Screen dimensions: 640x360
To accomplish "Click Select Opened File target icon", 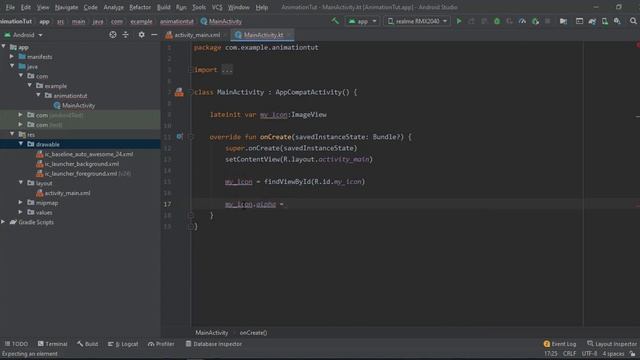I will [x=113, y=35].
